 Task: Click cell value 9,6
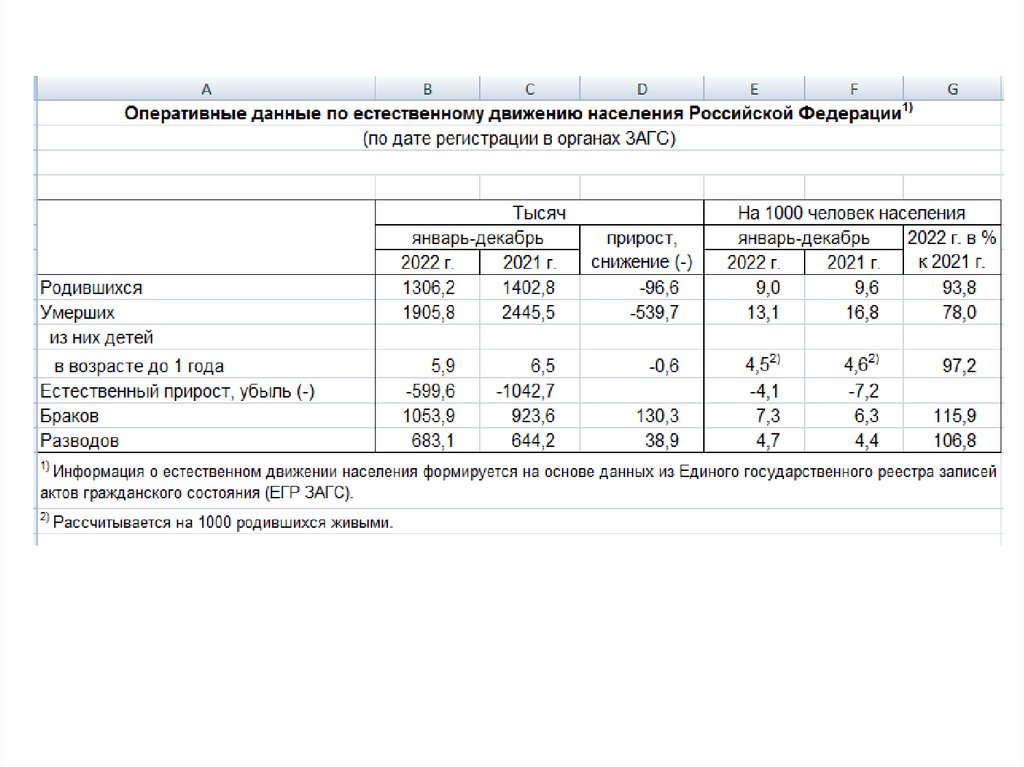pos(867,287)
